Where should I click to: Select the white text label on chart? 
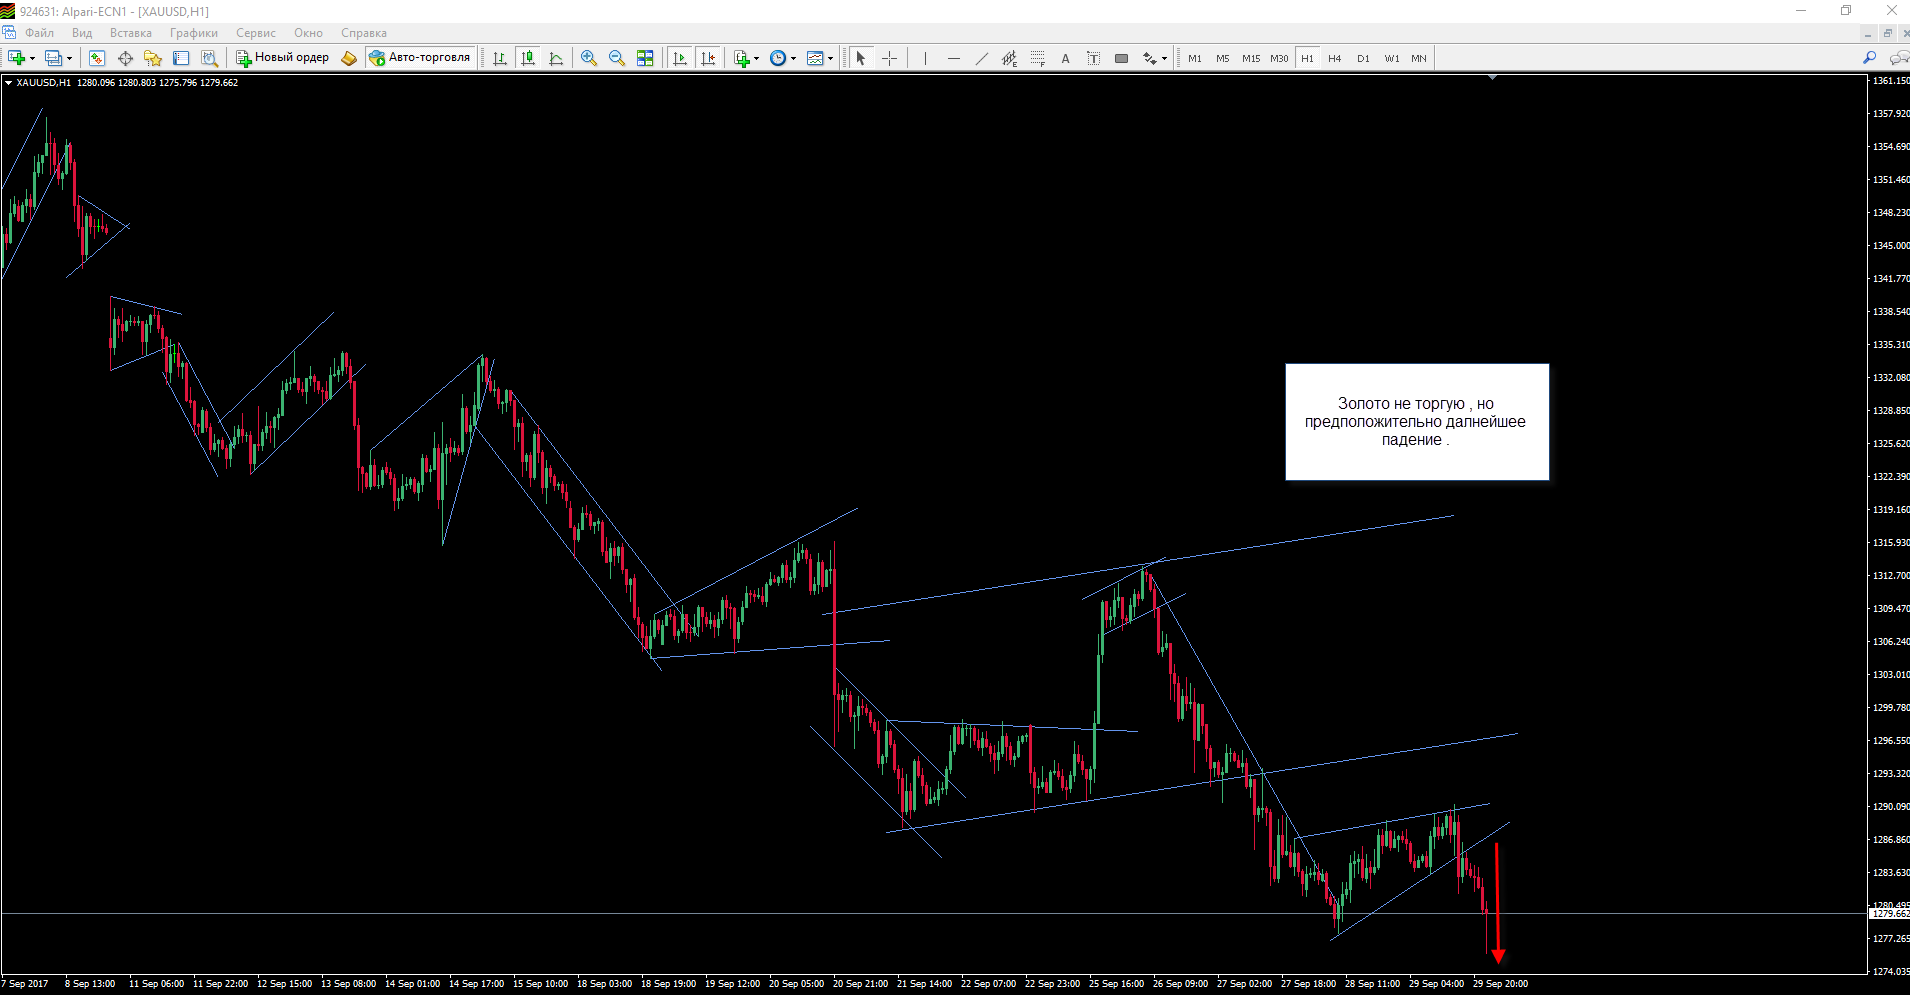click(1417, 422)
